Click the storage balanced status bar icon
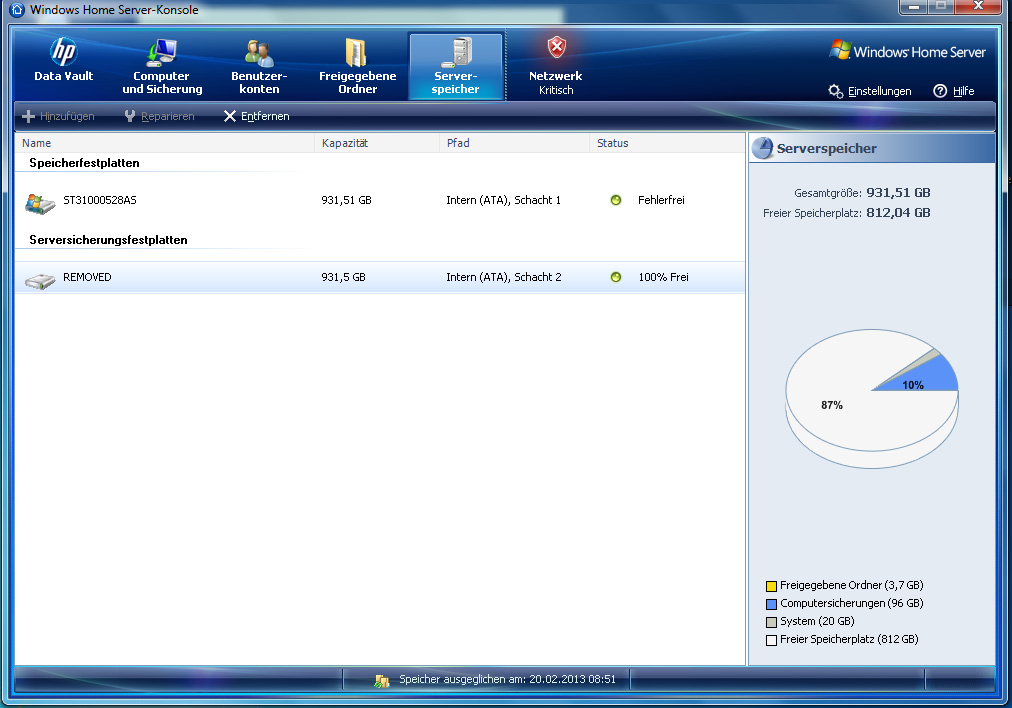 [381, 680]
